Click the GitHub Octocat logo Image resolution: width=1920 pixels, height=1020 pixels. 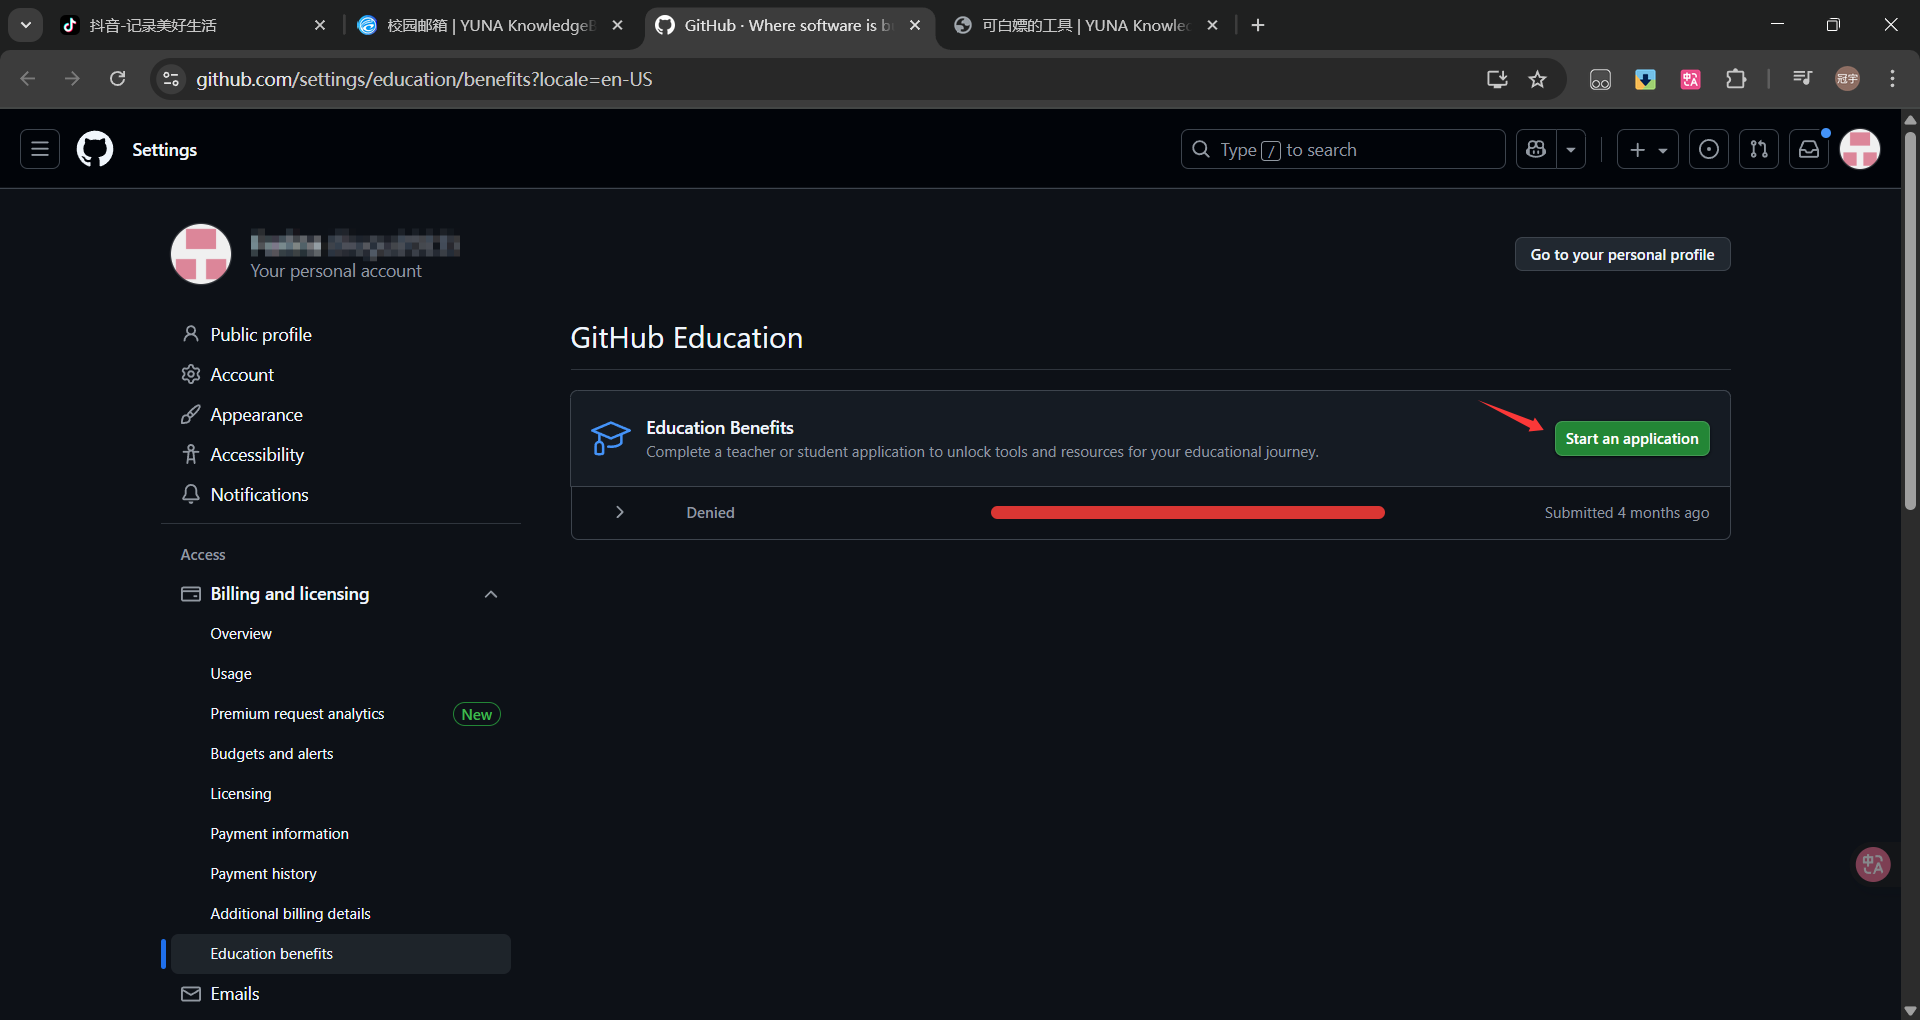point(95,149)
